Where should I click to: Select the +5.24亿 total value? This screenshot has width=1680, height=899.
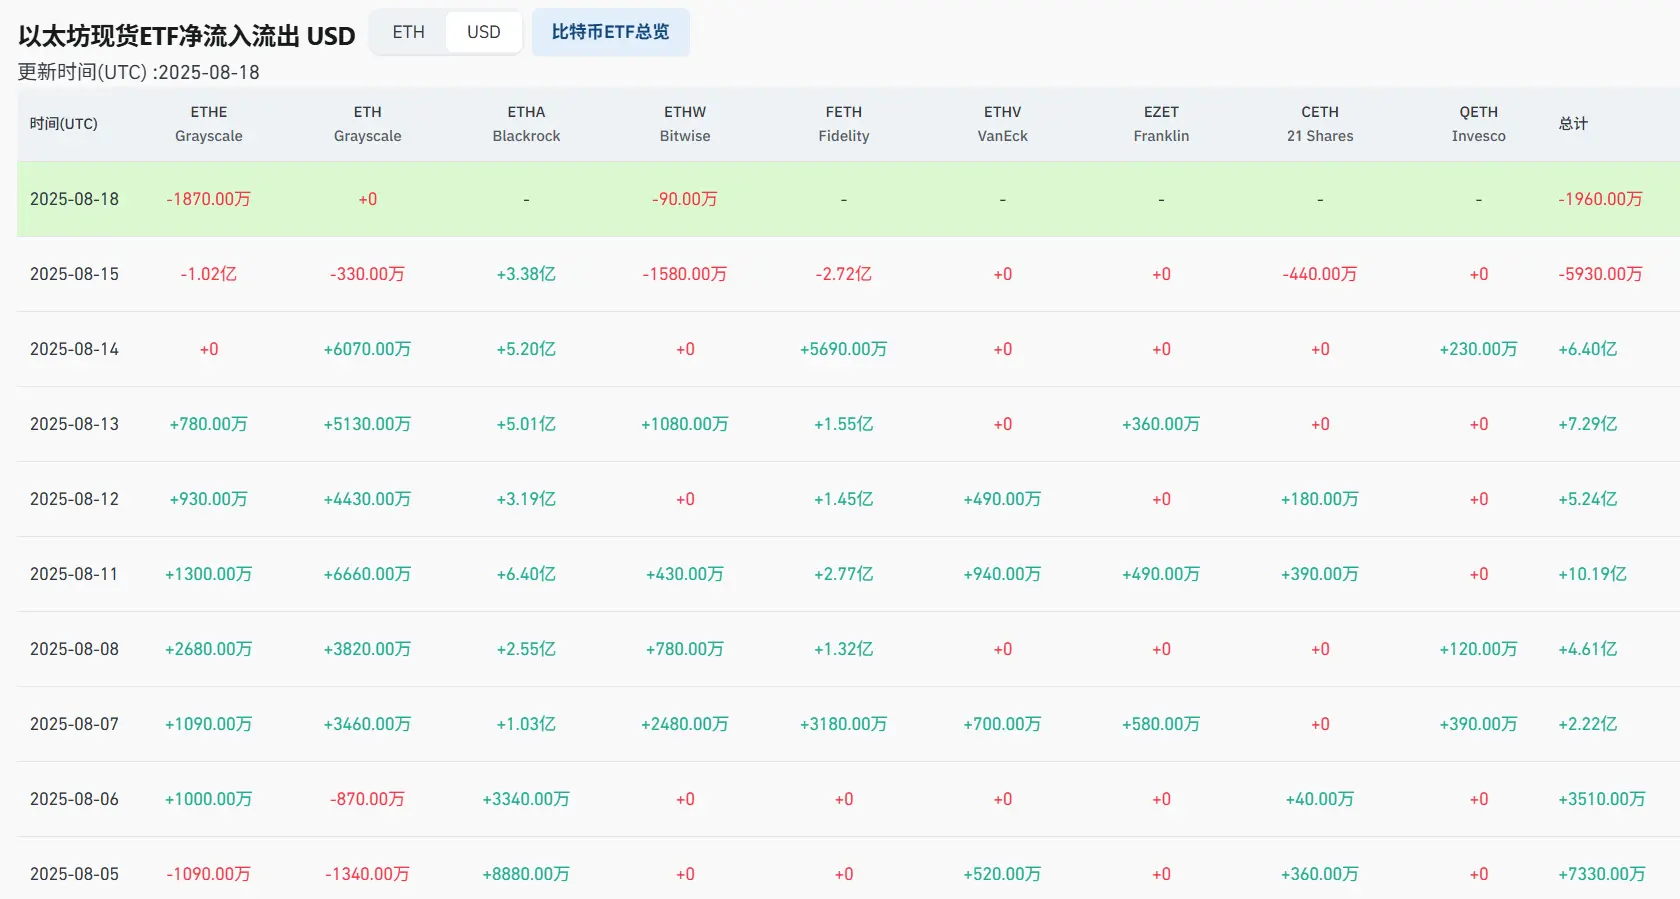tap(1588, 499)
